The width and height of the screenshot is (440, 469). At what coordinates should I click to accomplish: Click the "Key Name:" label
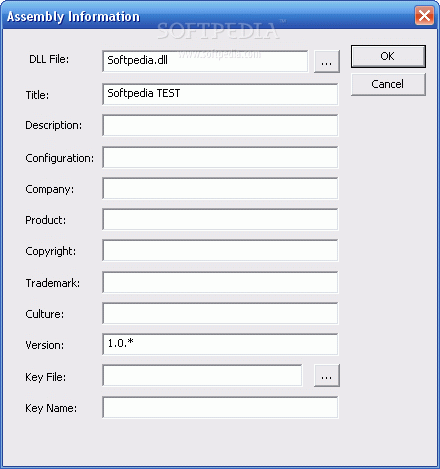point(51,408)
